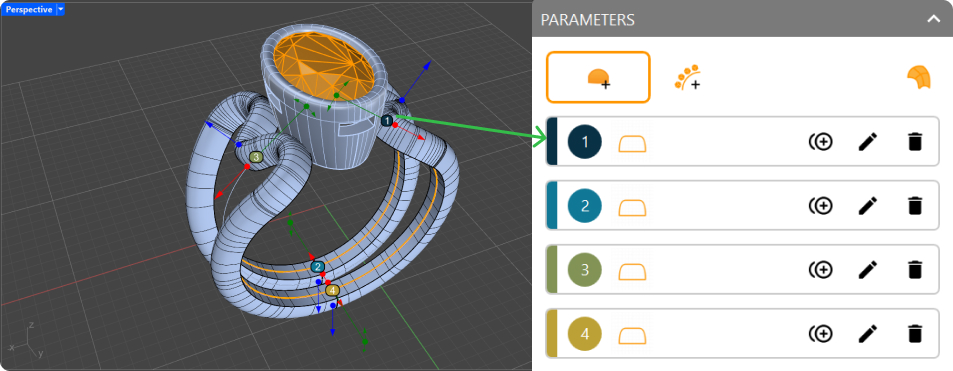This screenshot has width=953, height=371.
Task: Click the teal number 2 circle
Action: click(x=585, y=206)
